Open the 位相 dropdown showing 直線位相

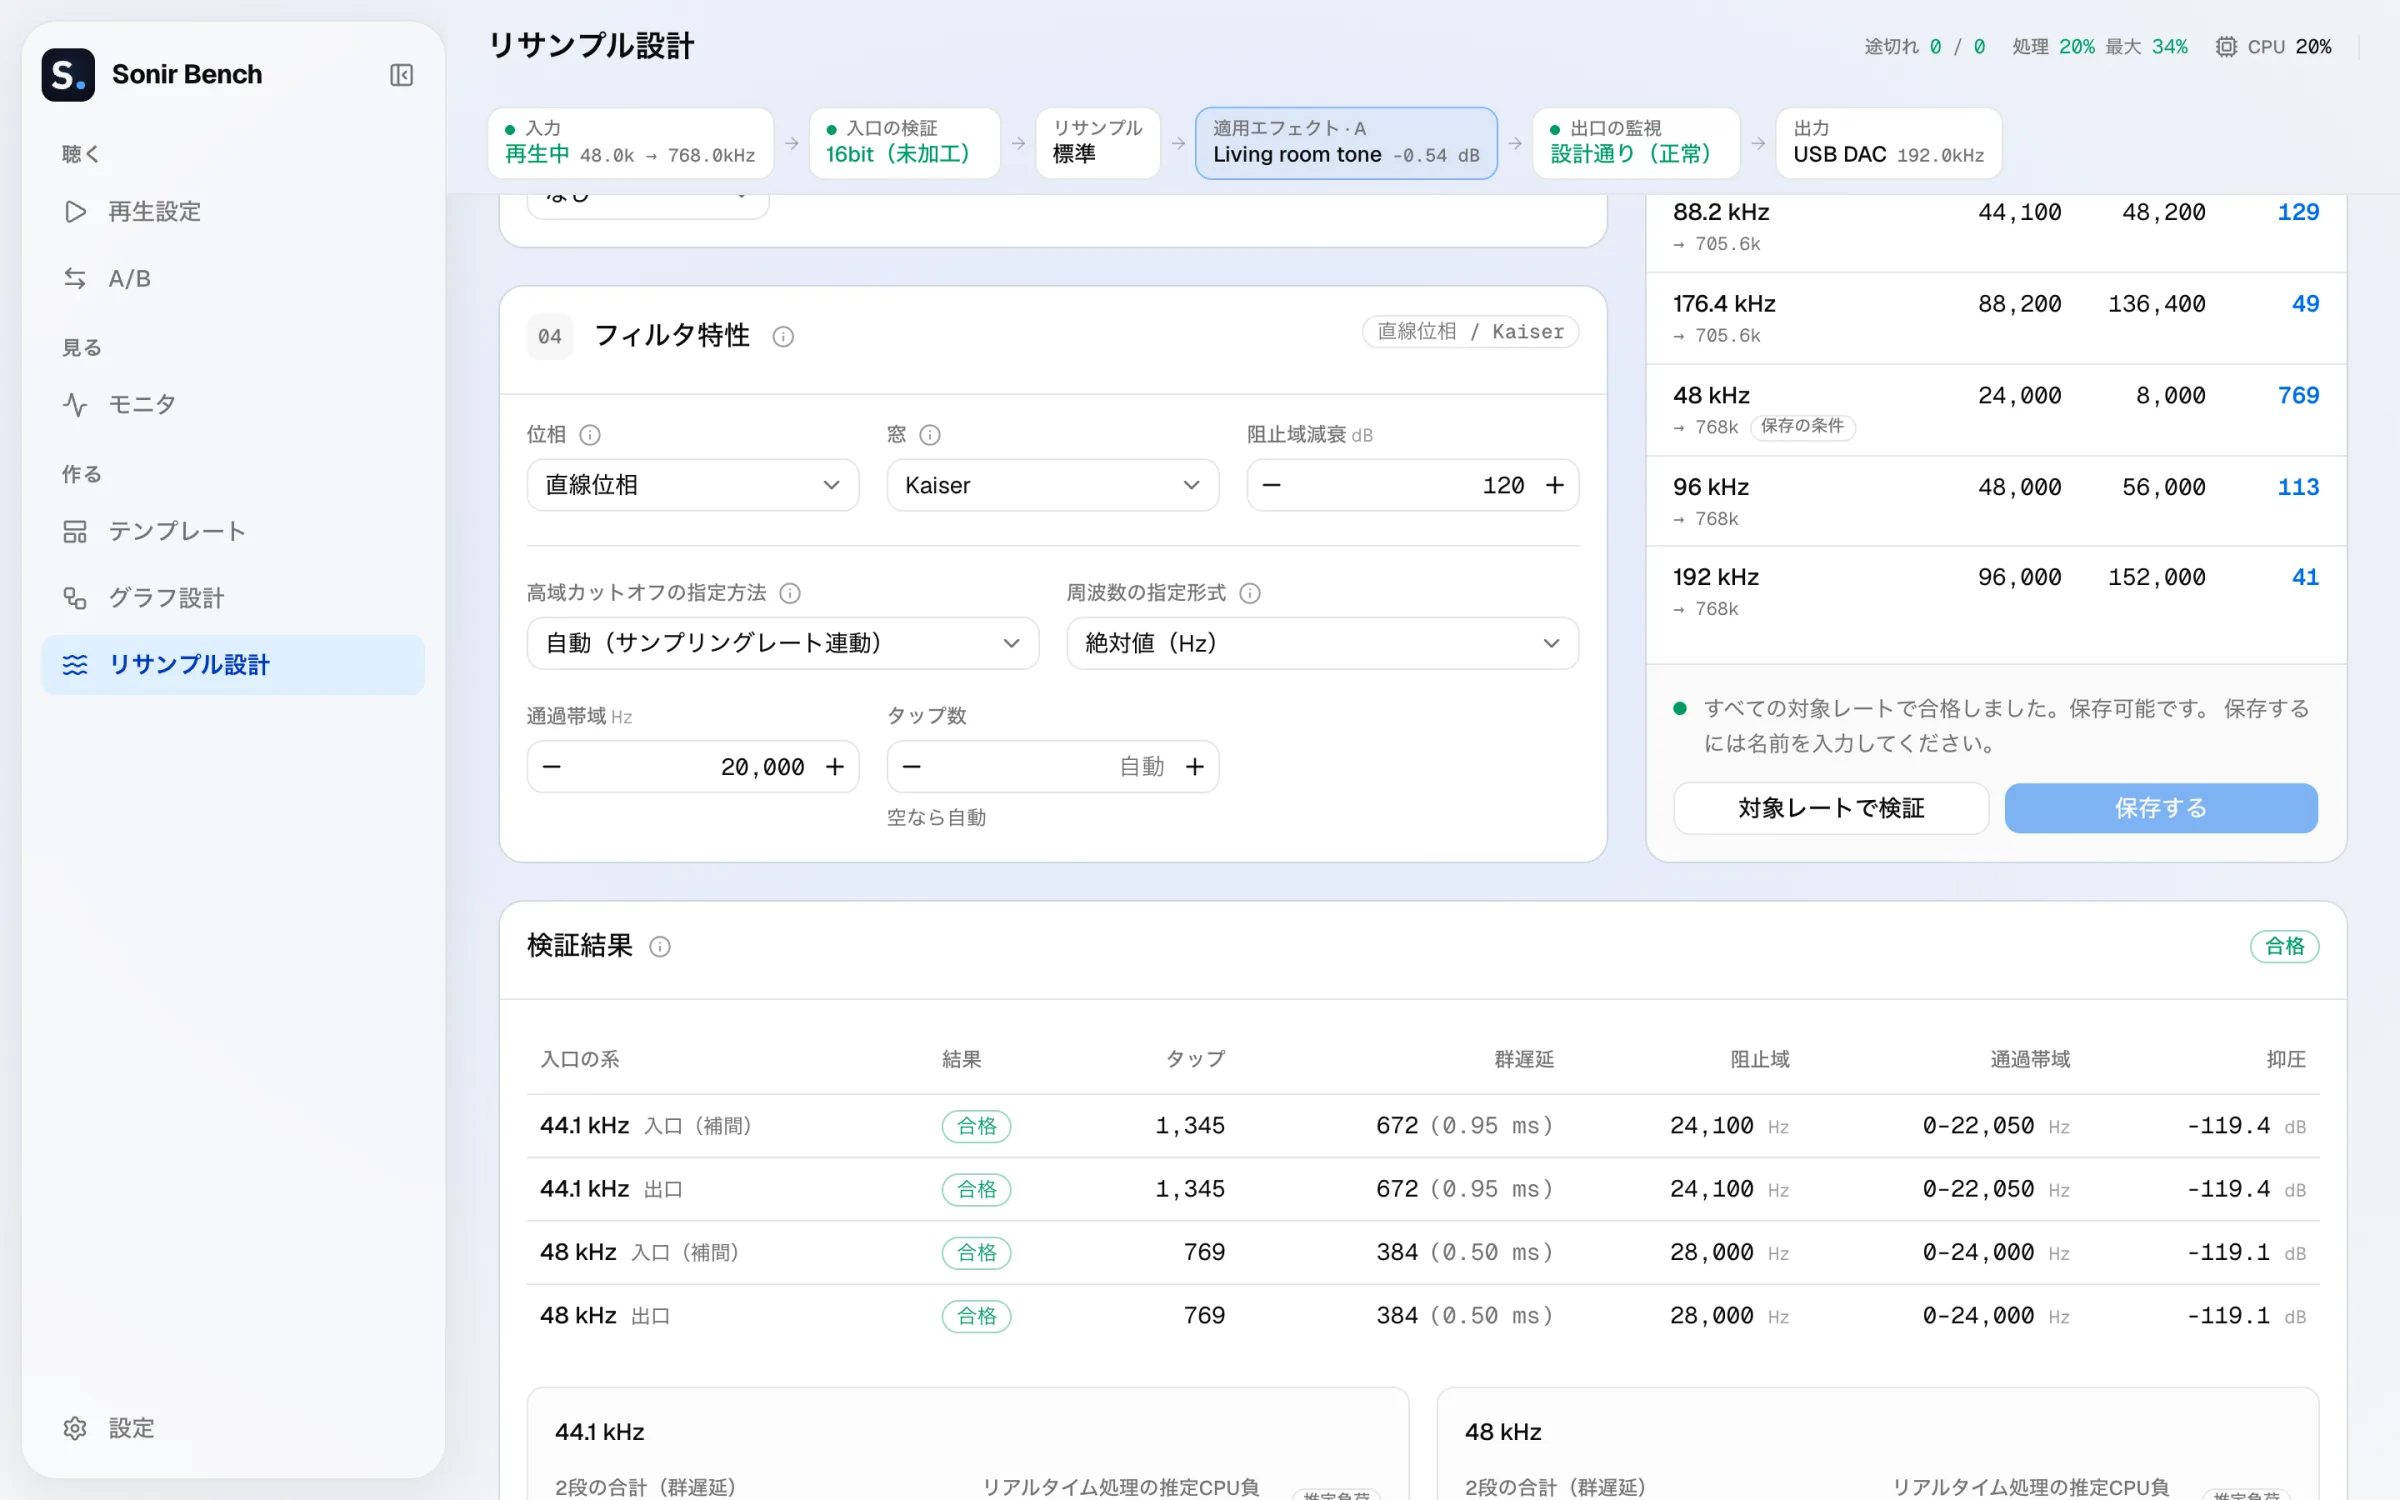[x=693, y=485]
